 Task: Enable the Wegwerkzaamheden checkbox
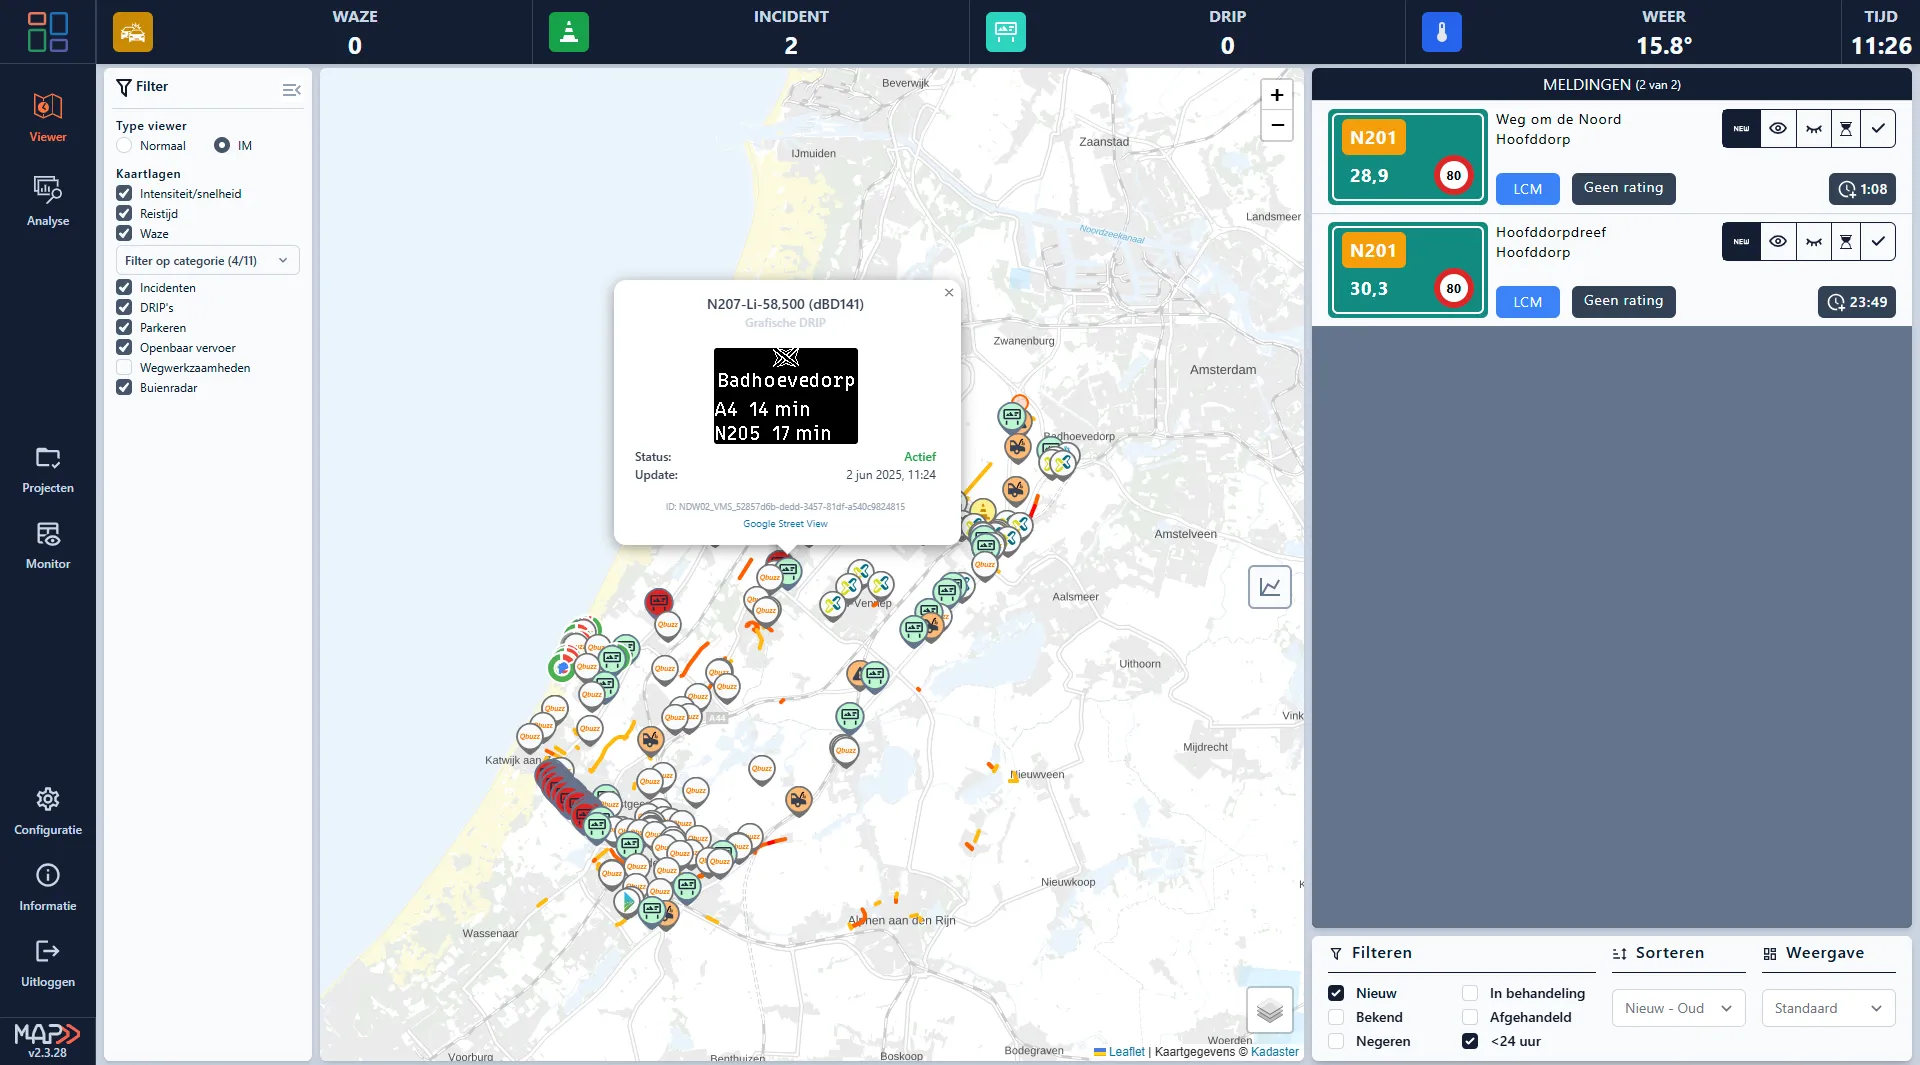coord(124,368)
